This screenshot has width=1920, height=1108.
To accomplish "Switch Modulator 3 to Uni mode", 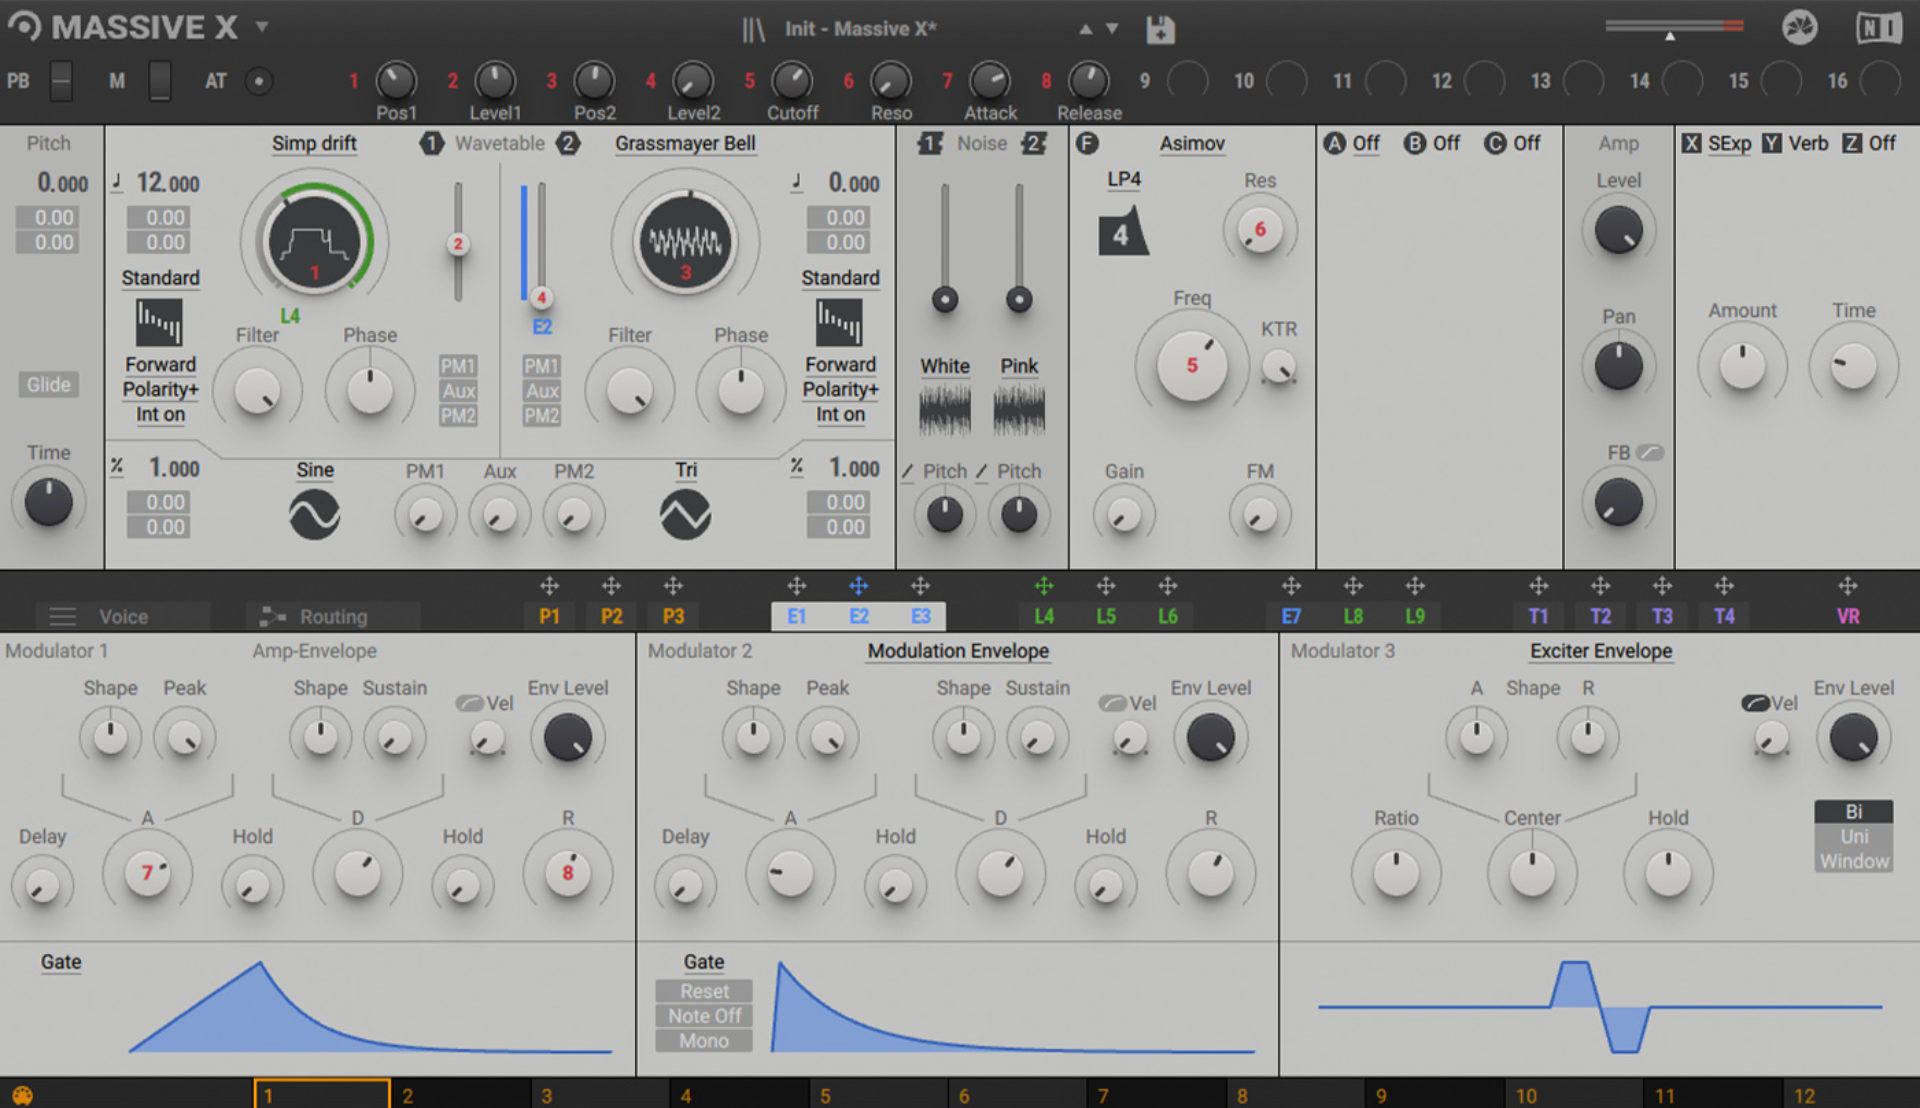I will (1853, 836).
